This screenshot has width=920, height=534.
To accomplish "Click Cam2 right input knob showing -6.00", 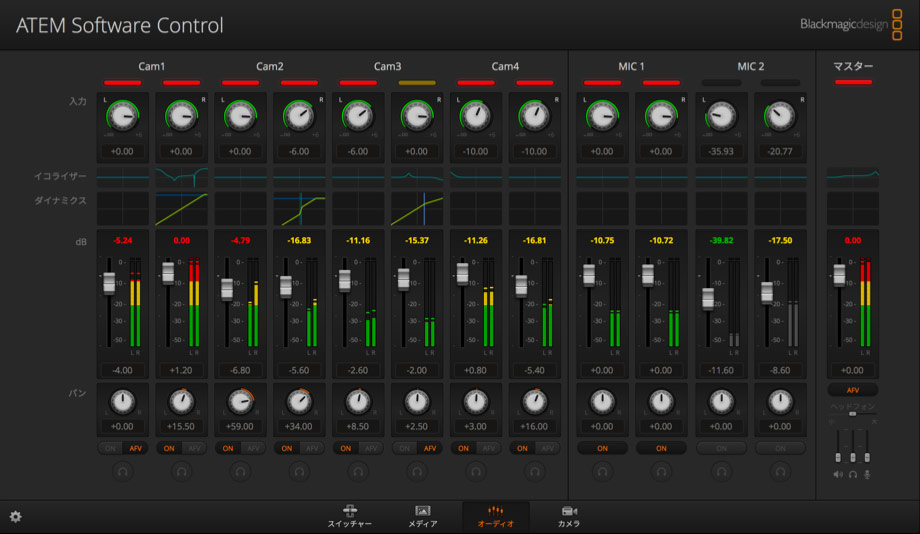I will pyautogui.click(x=299, y=116).
